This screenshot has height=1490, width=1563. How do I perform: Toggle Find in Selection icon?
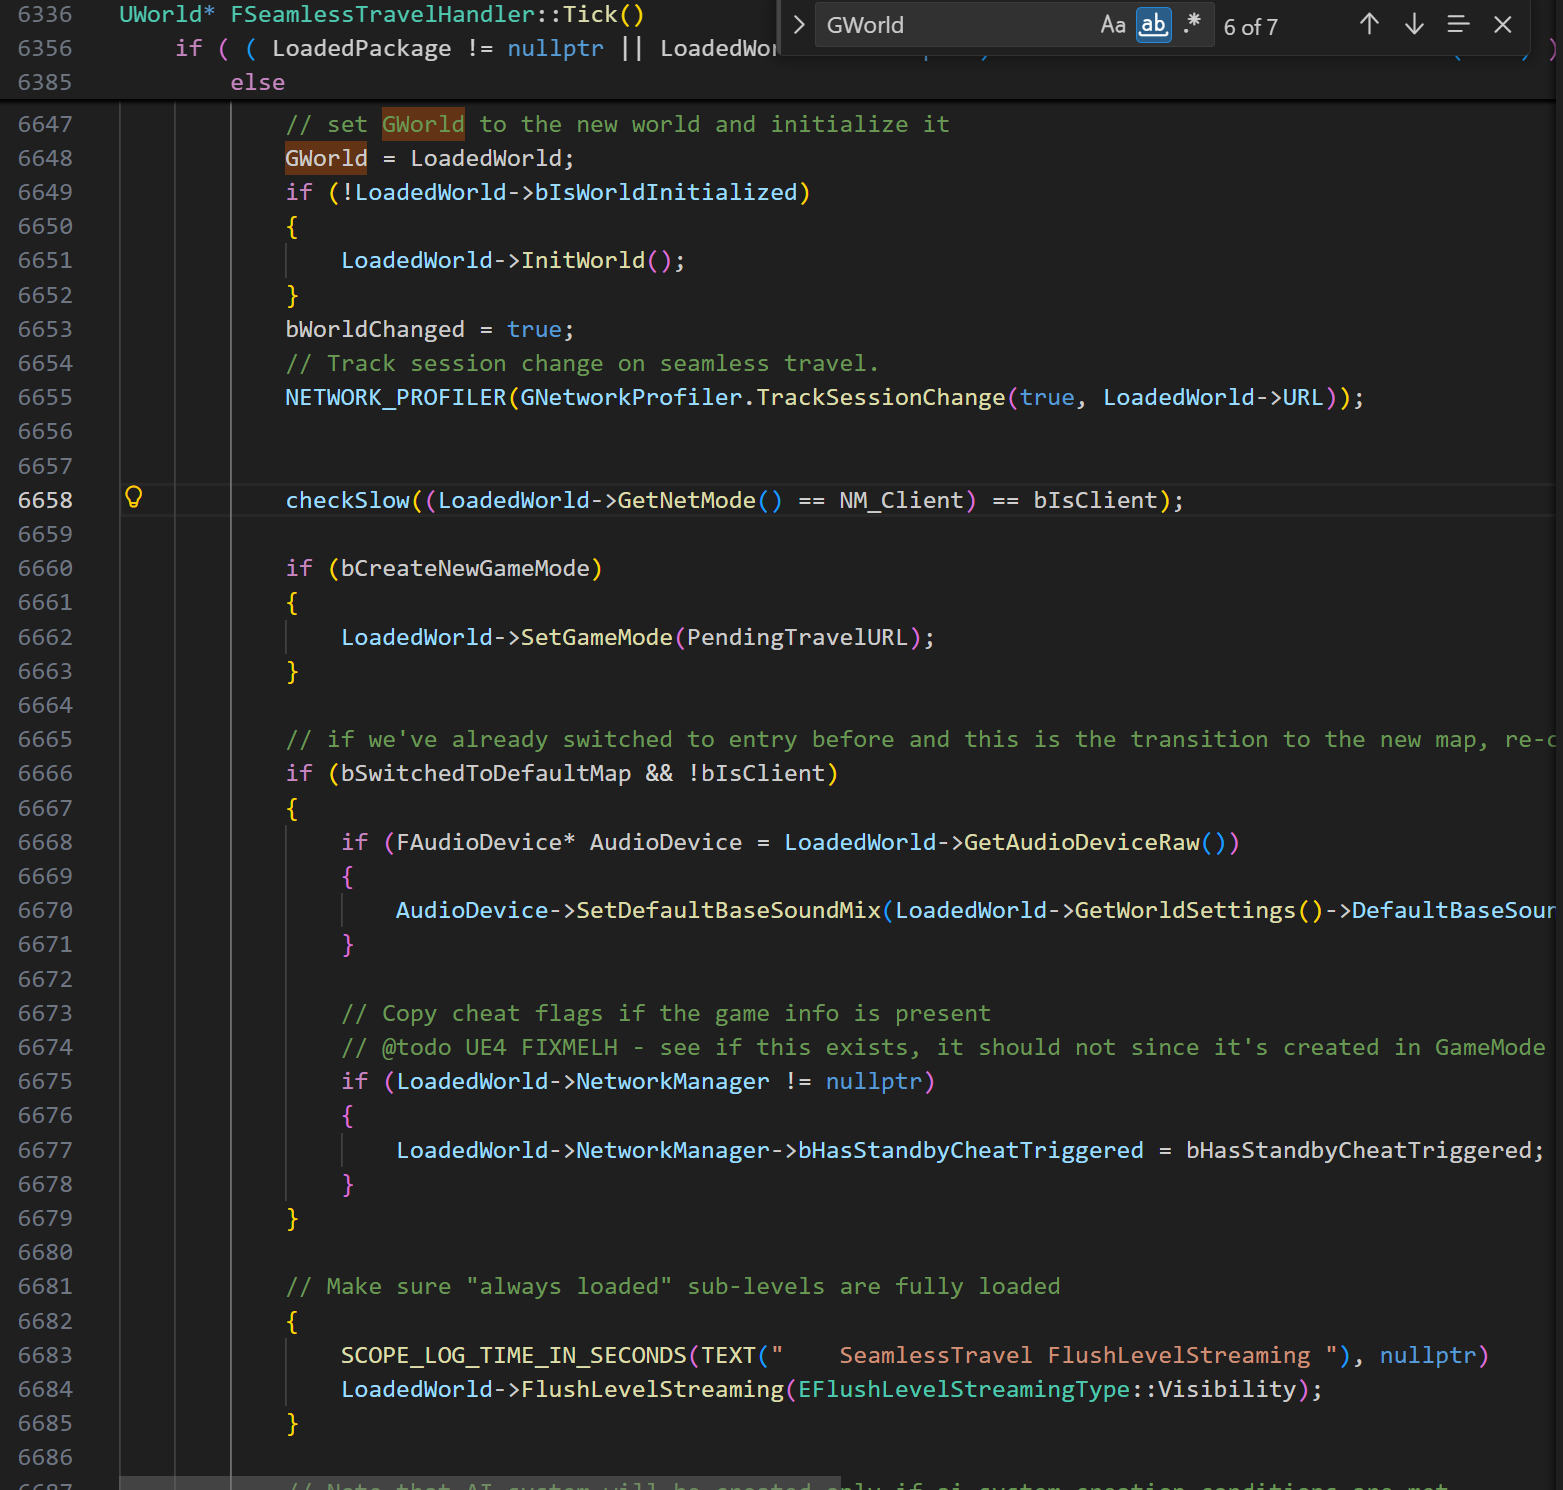(1458, 25)
